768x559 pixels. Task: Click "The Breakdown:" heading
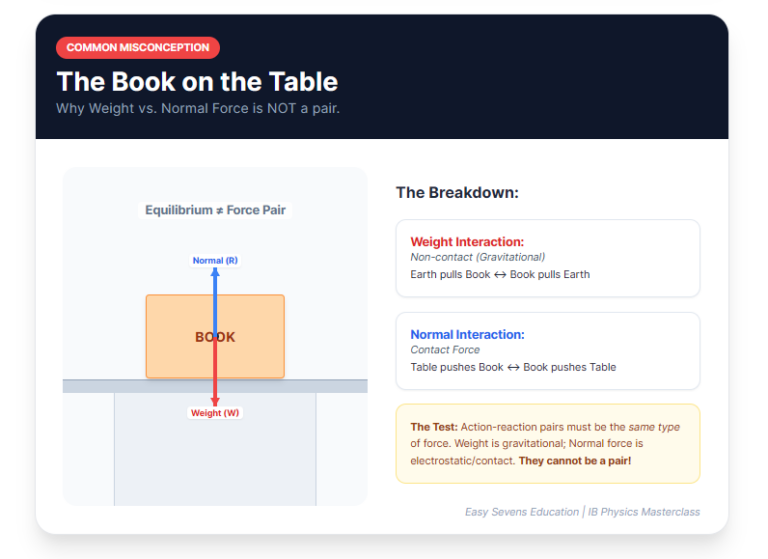457,192
